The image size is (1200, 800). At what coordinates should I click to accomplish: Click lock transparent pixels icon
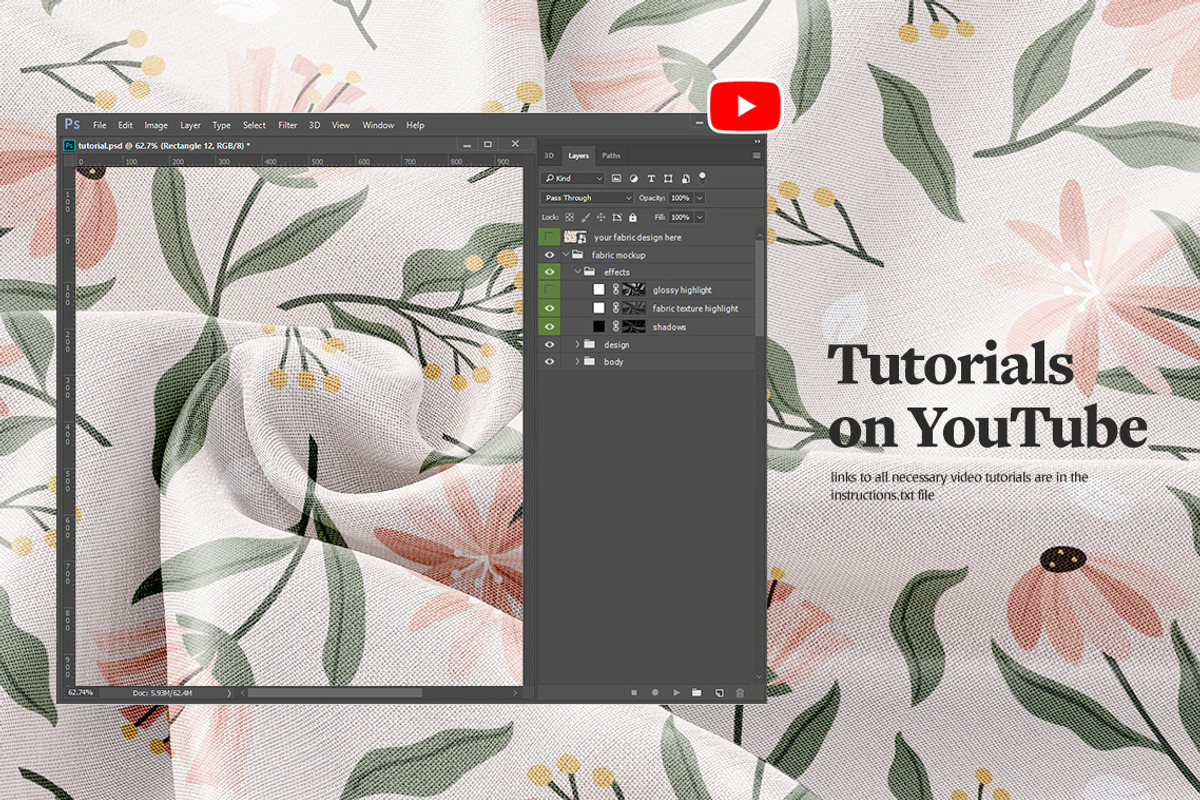pyautogui.click(x=570, y=217)
